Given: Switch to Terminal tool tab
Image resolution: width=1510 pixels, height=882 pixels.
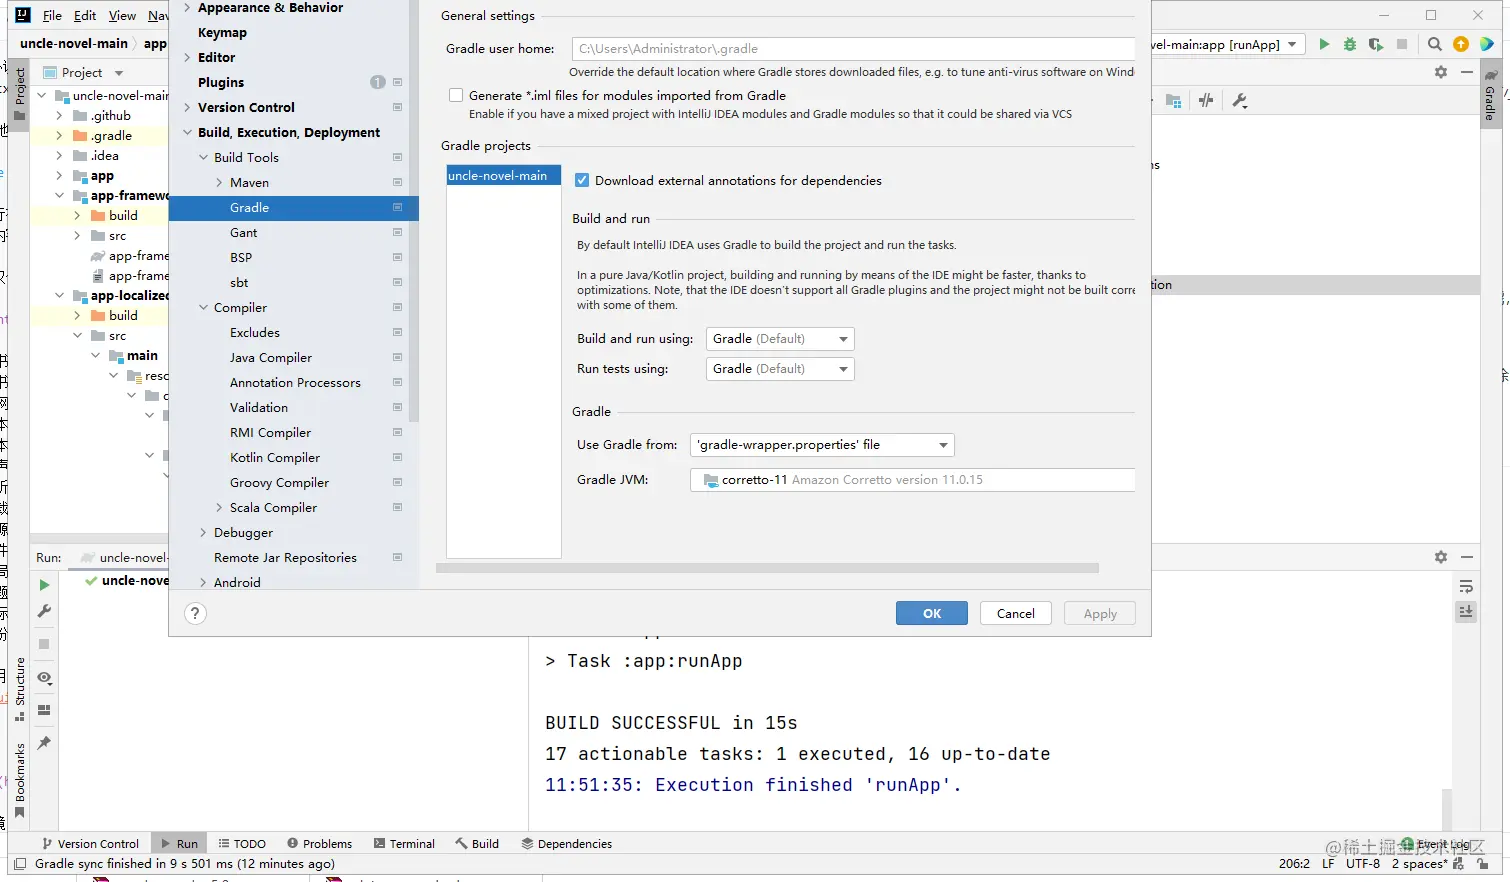Looking at the screenshot, I should [x=404, y=844].
